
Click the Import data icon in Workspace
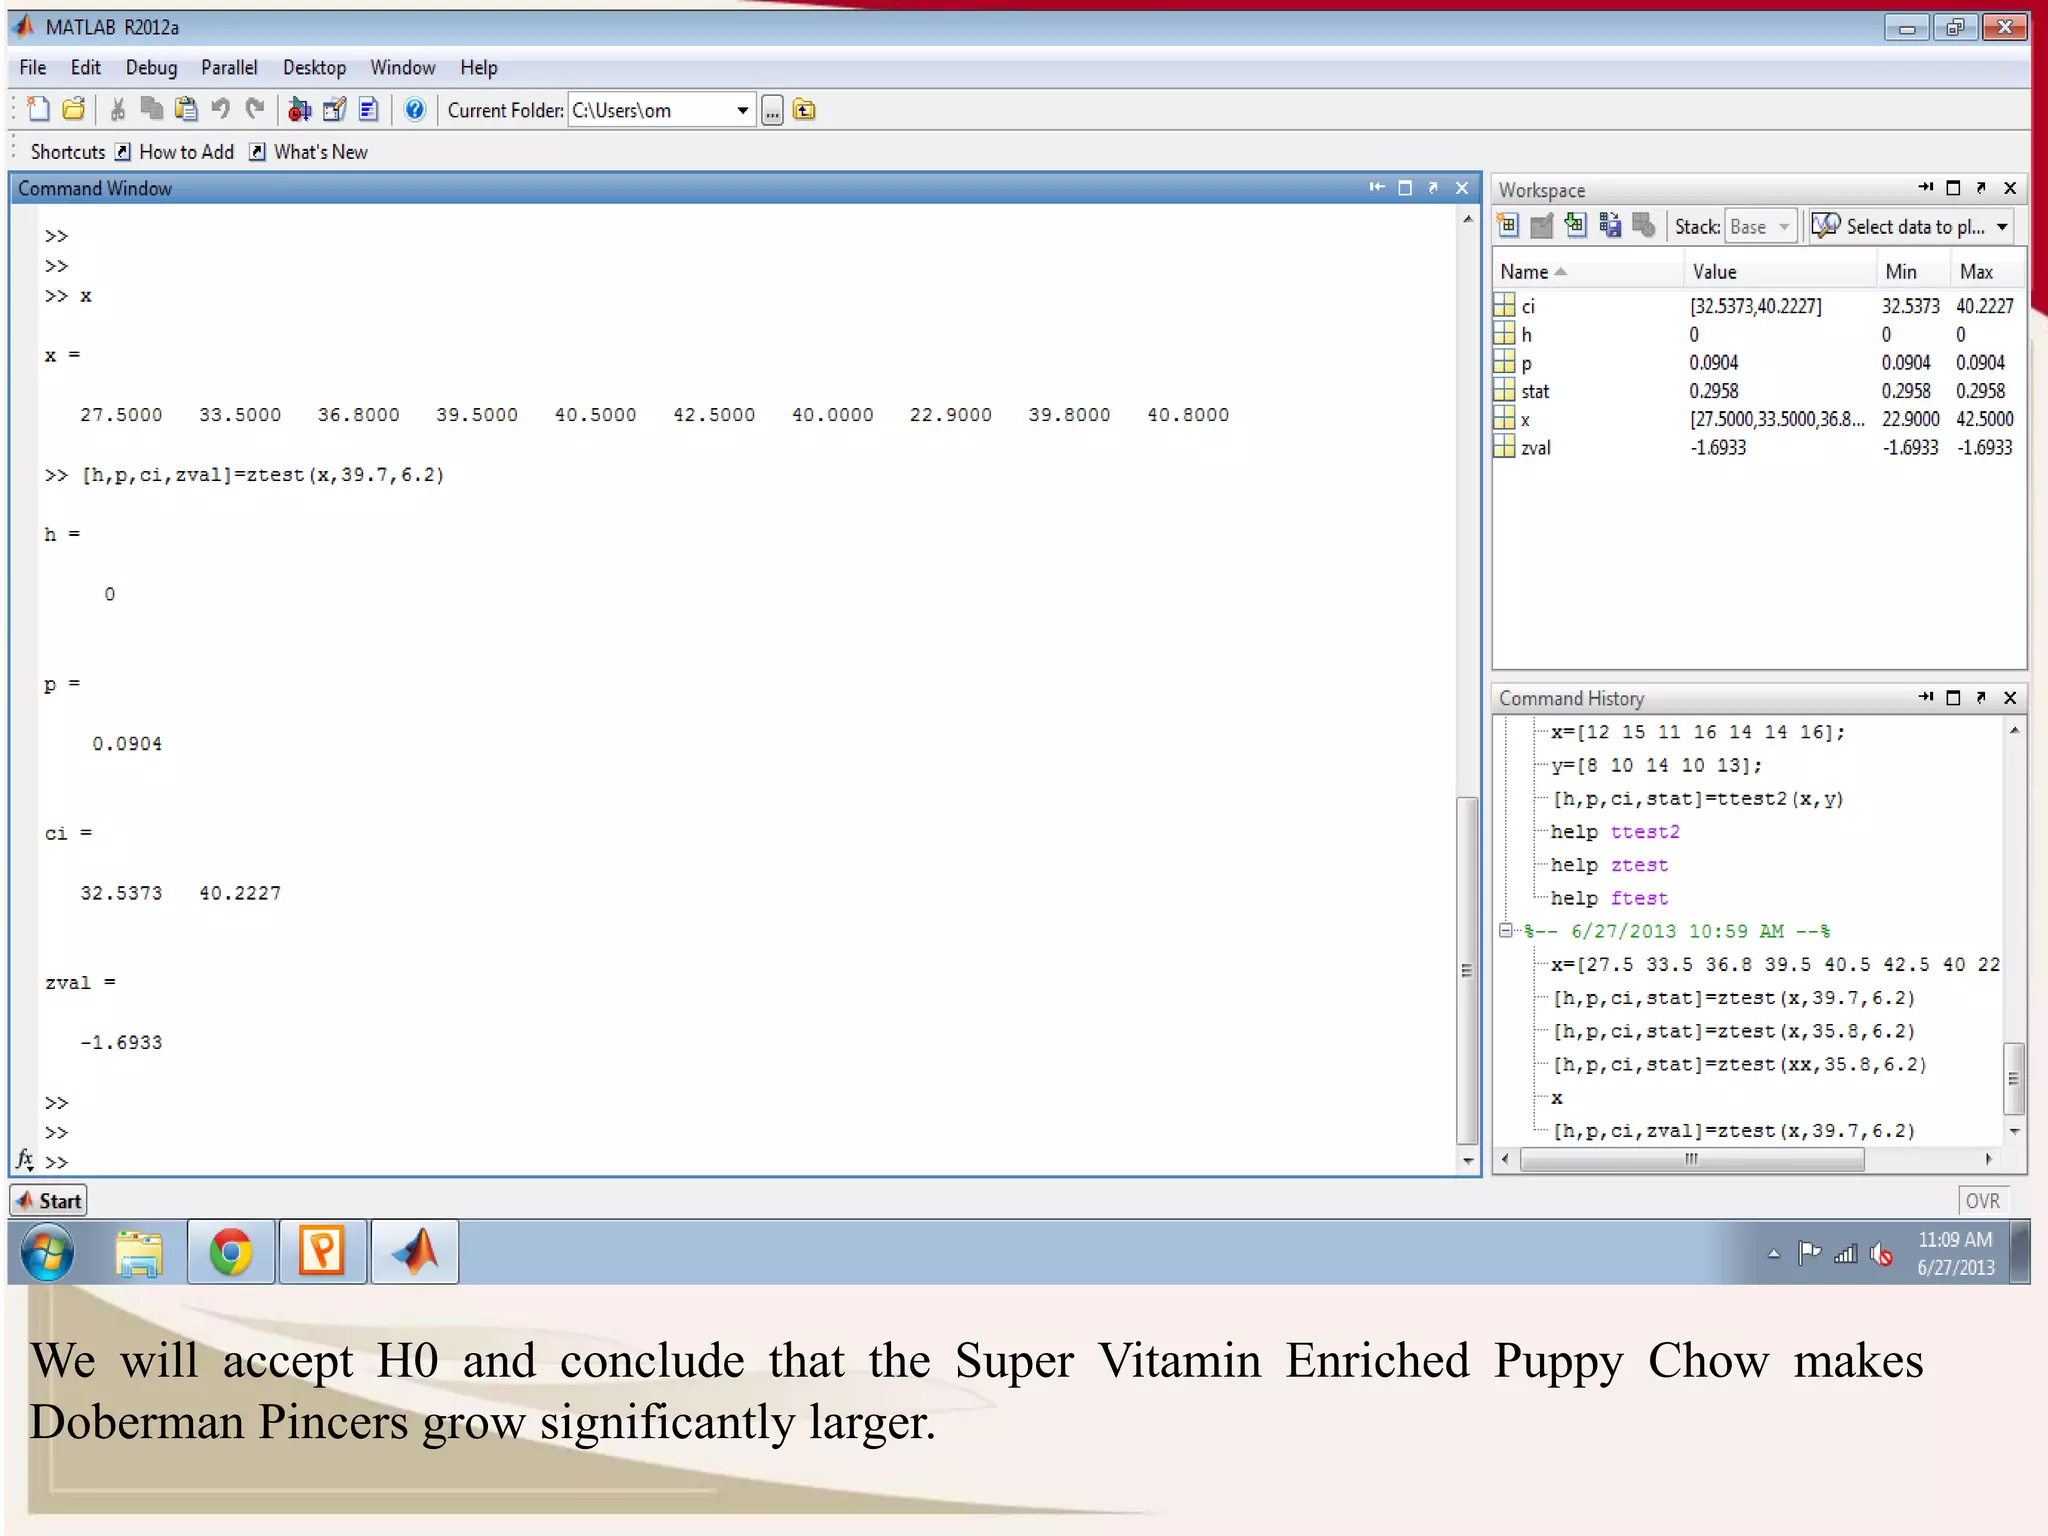click(1575, 227)
